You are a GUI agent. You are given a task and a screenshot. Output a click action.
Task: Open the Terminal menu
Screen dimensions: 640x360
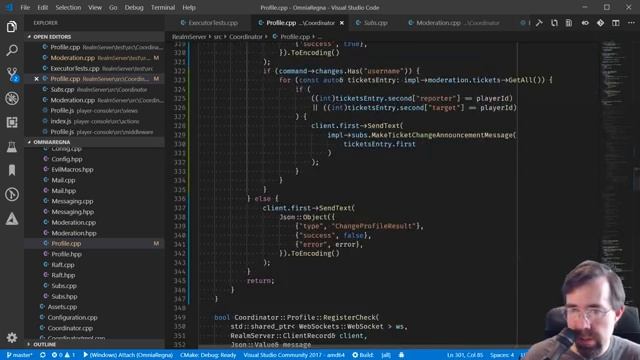(x=163, y=7)
